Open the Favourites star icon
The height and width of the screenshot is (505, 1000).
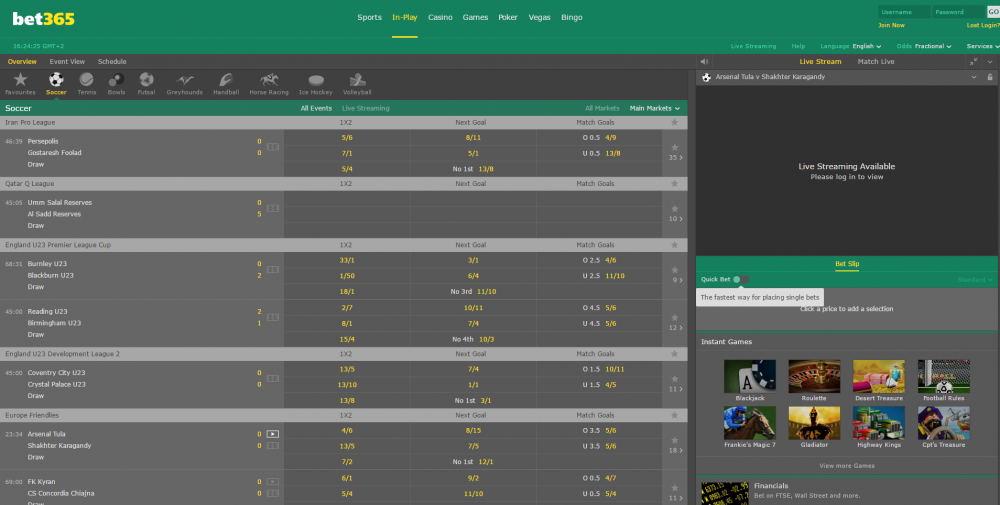coord(20,80)
